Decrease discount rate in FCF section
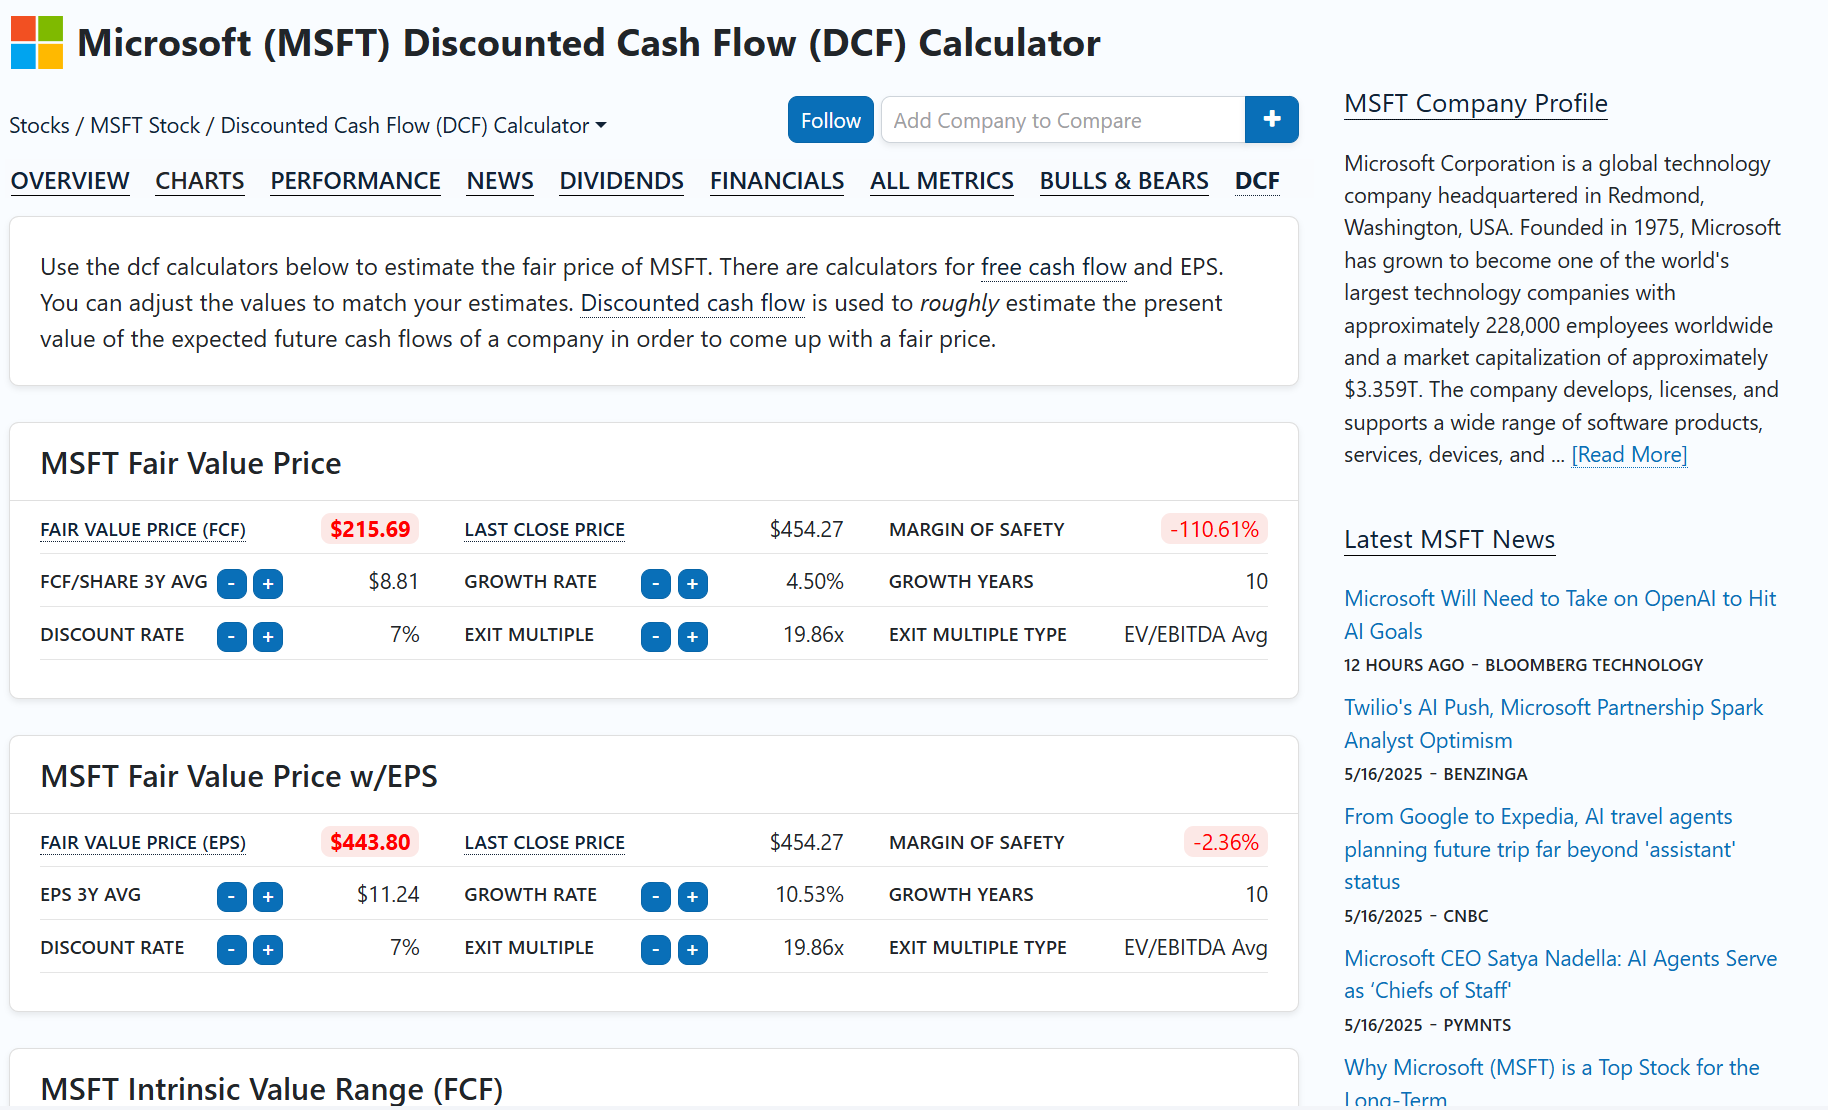The width and height of the screenshot is (1828, 1110). pos(232,637)
